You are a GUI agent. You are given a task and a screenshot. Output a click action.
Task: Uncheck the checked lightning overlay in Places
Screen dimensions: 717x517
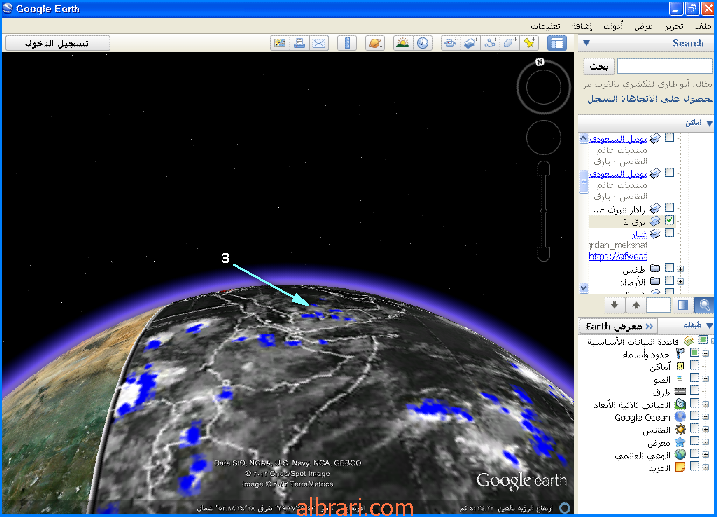(669, 220)
